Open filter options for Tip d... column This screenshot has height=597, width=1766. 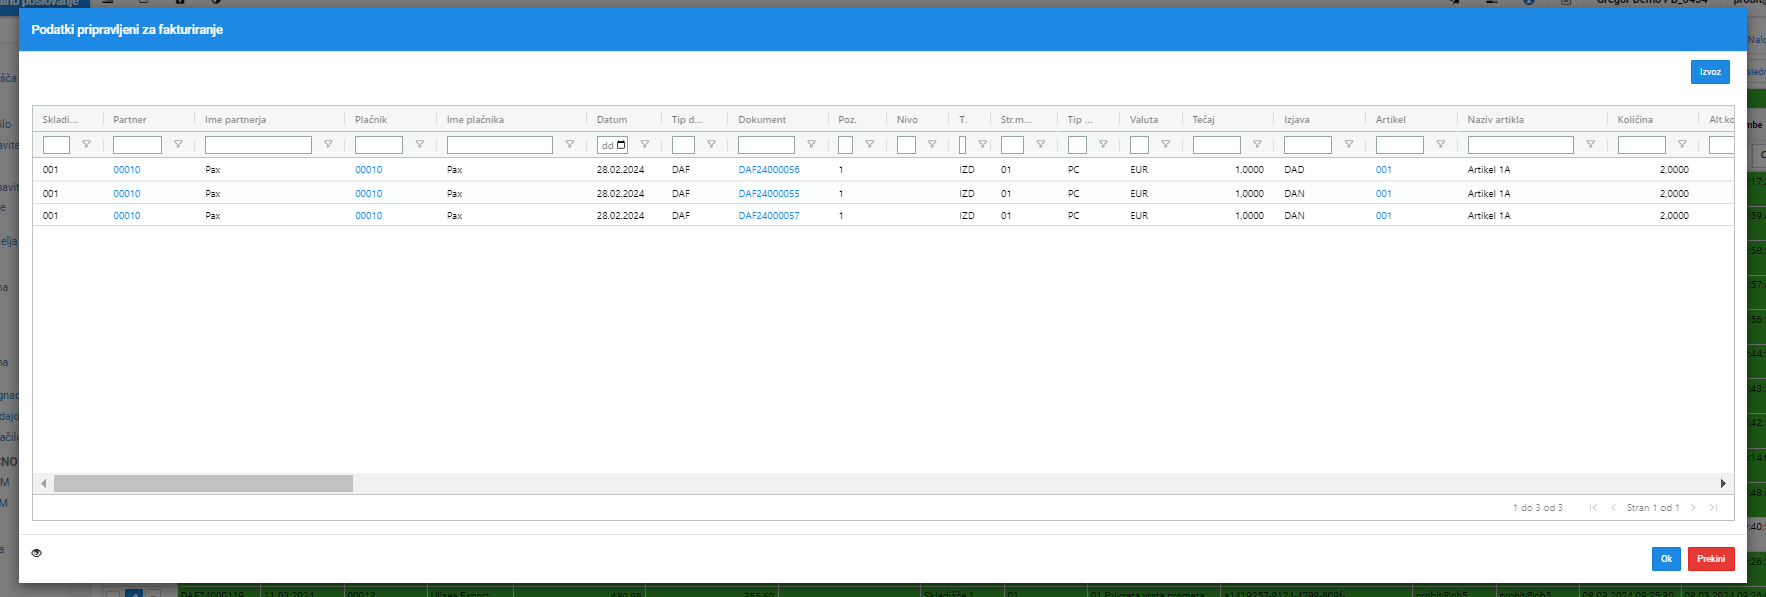[x=711, y=145]
